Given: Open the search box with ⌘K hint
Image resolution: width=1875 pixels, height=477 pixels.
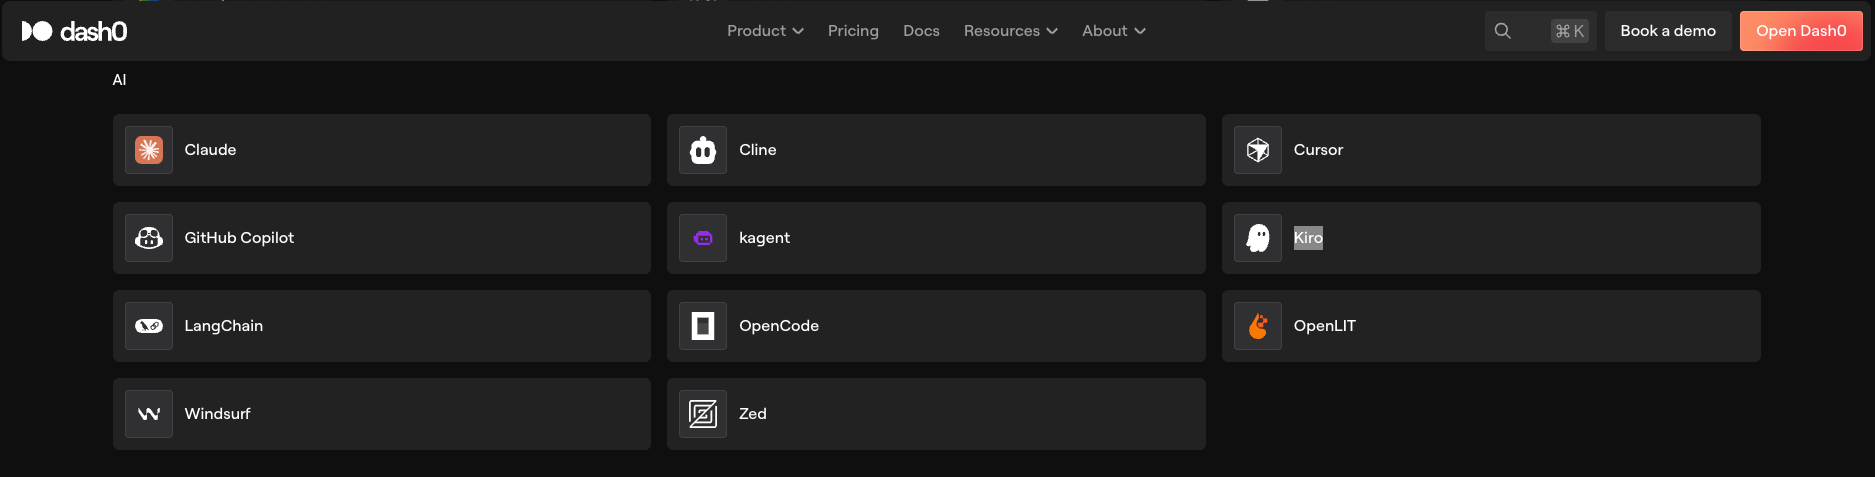Looking at the screenshot, I should 1539,31.
